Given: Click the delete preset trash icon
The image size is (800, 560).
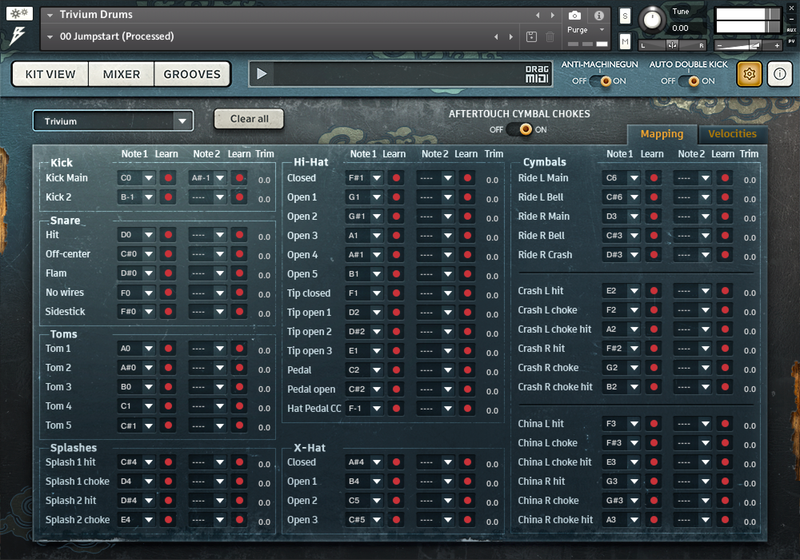Looking at the screenshot, I should (x=550, y=36).
